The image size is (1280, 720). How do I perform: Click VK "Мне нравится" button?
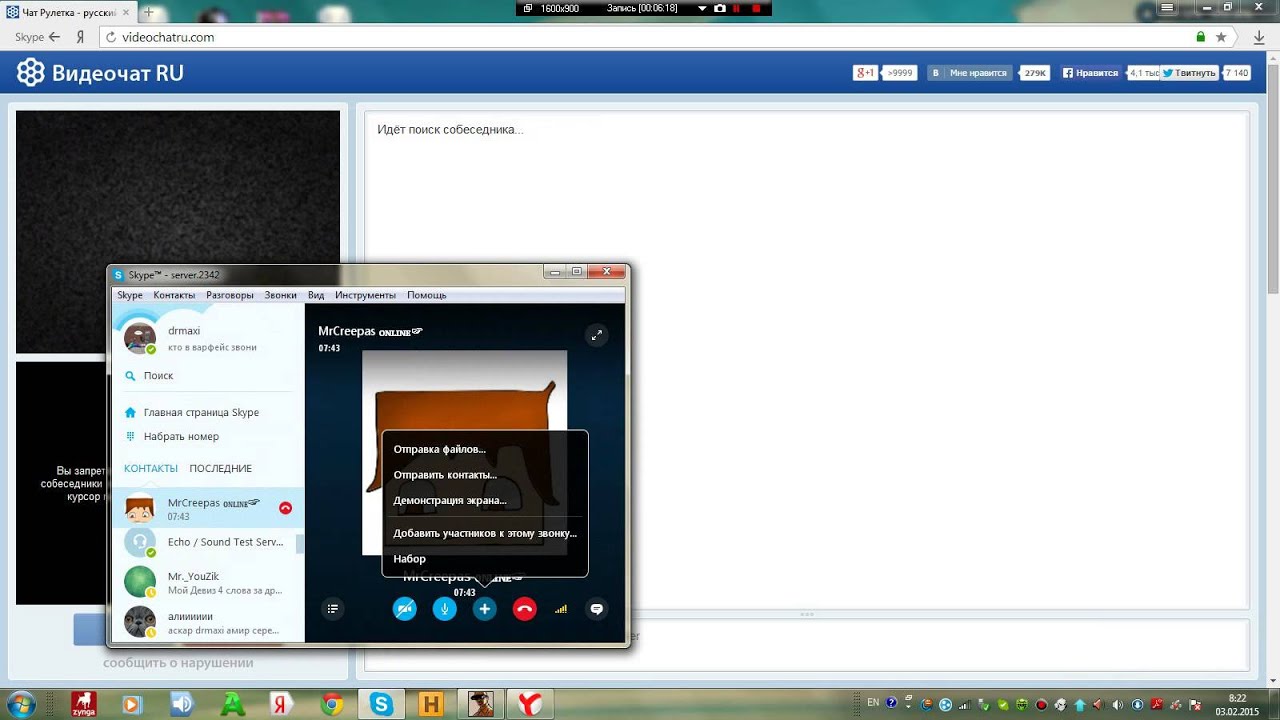point(970,73)
